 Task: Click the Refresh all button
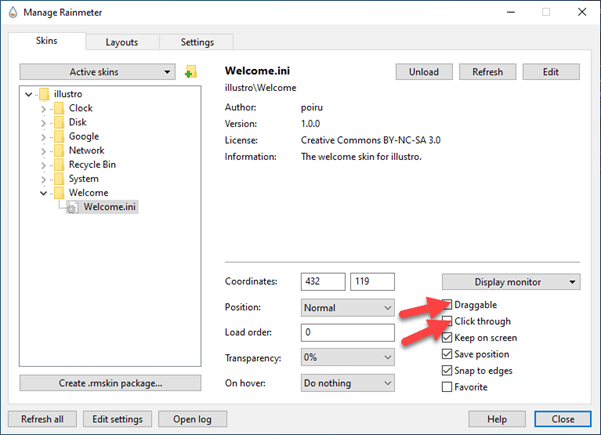42,419
